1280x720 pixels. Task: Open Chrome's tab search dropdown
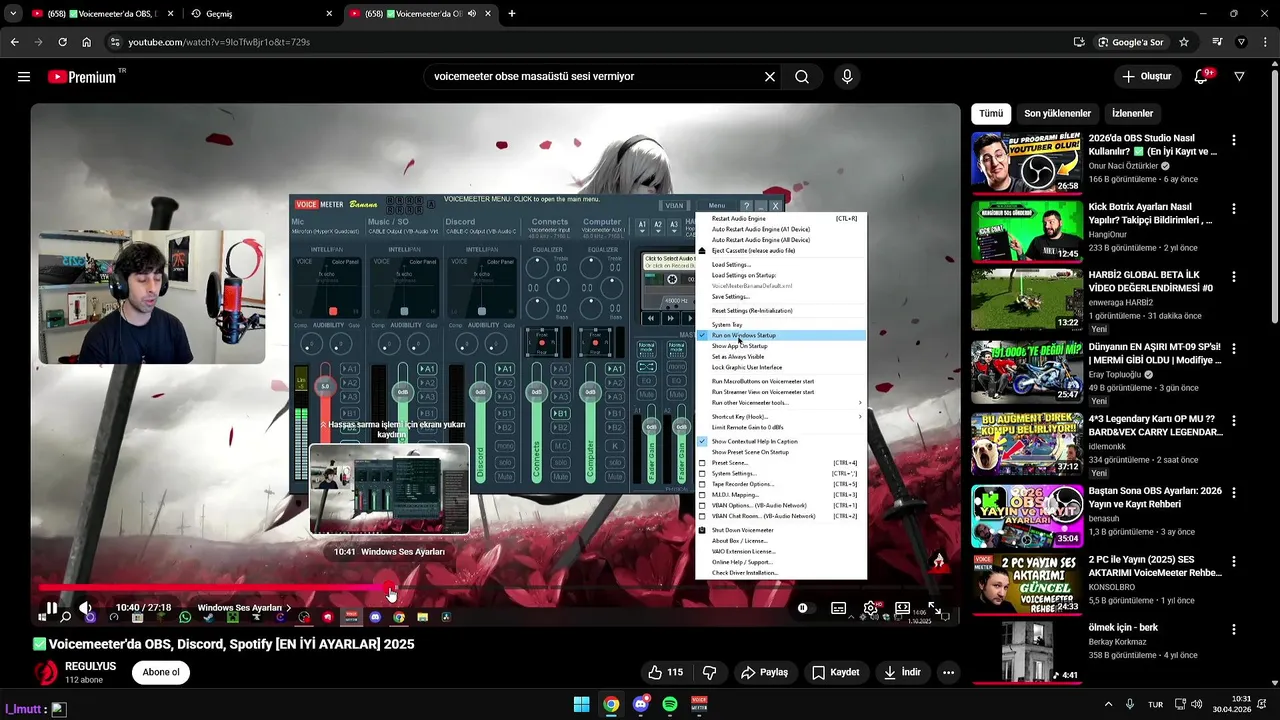pos(13,14)
